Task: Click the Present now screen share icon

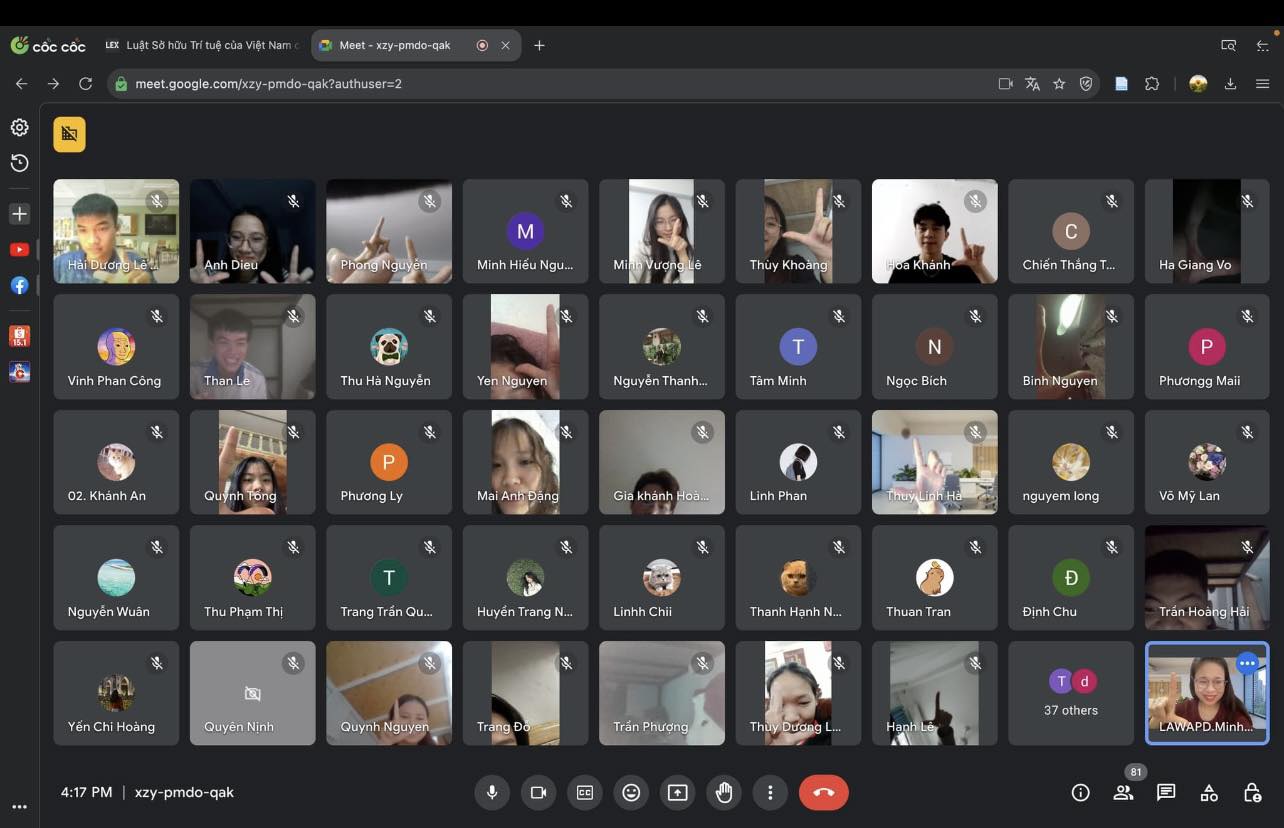Action: pyautogui.click(x=678, y=793)
